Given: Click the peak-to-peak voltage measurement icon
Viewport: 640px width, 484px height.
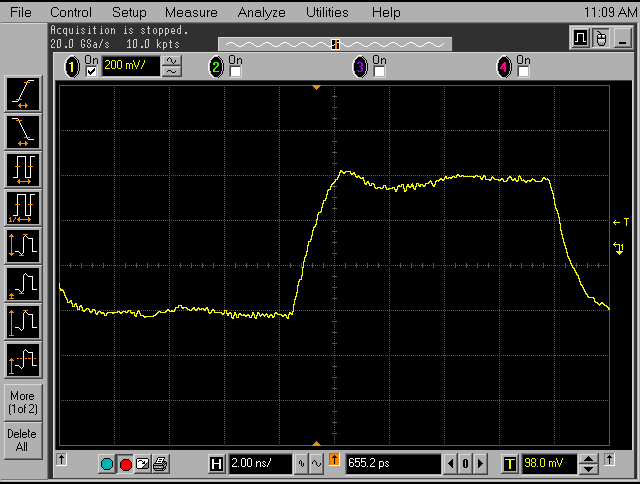Looking at the screenshot, I should [x=22, y=245].
